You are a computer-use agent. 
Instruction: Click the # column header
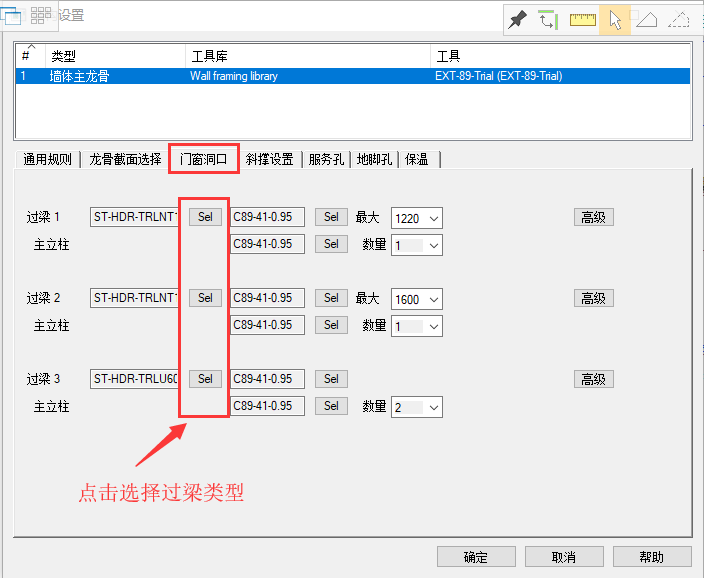click(x=30, y=56)
